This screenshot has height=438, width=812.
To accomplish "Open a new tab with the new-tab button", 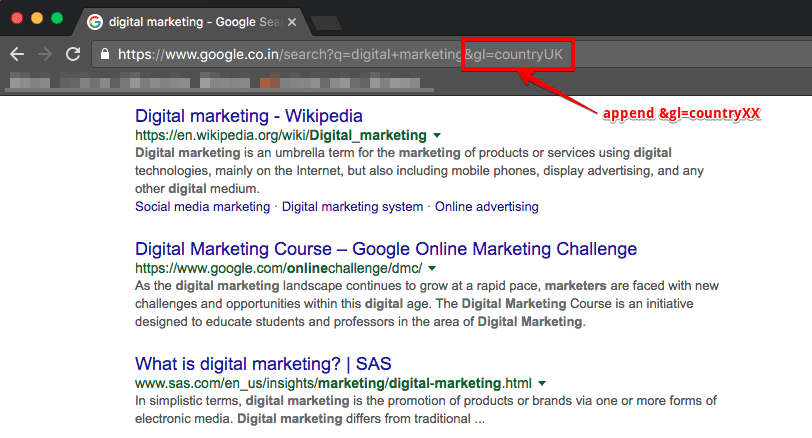I will (325, 22).
